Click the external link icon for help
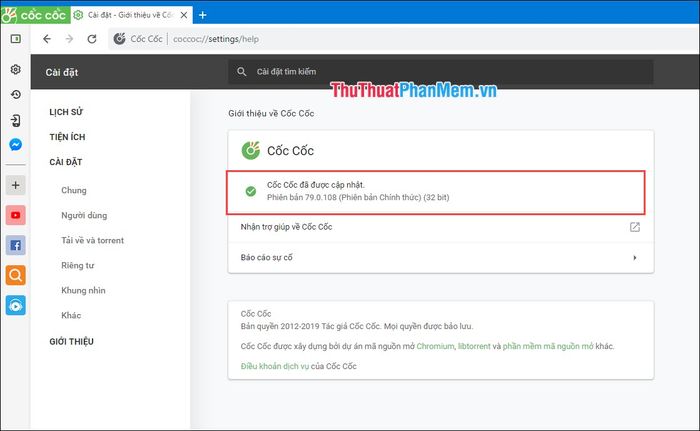700x431 pixels. (x=635, y=227)
